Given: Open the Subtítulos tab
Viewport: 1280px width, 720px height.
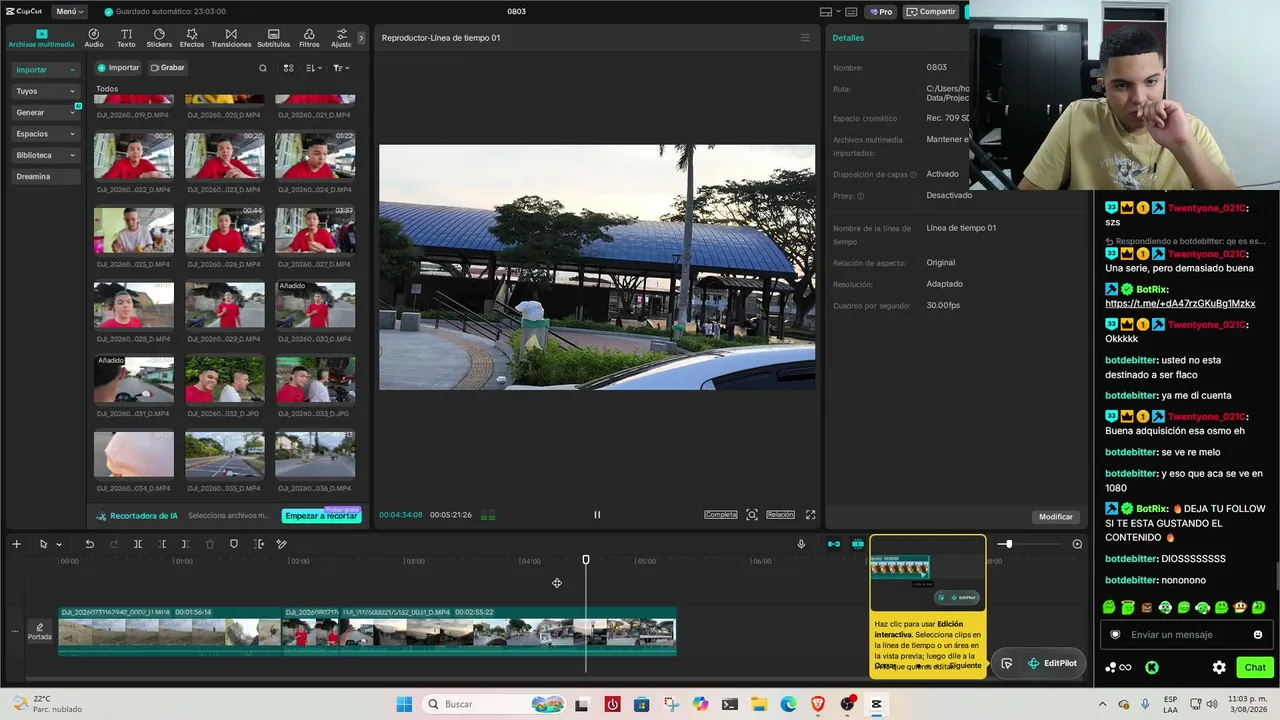Looking at the screenshot, I should 274,38.
